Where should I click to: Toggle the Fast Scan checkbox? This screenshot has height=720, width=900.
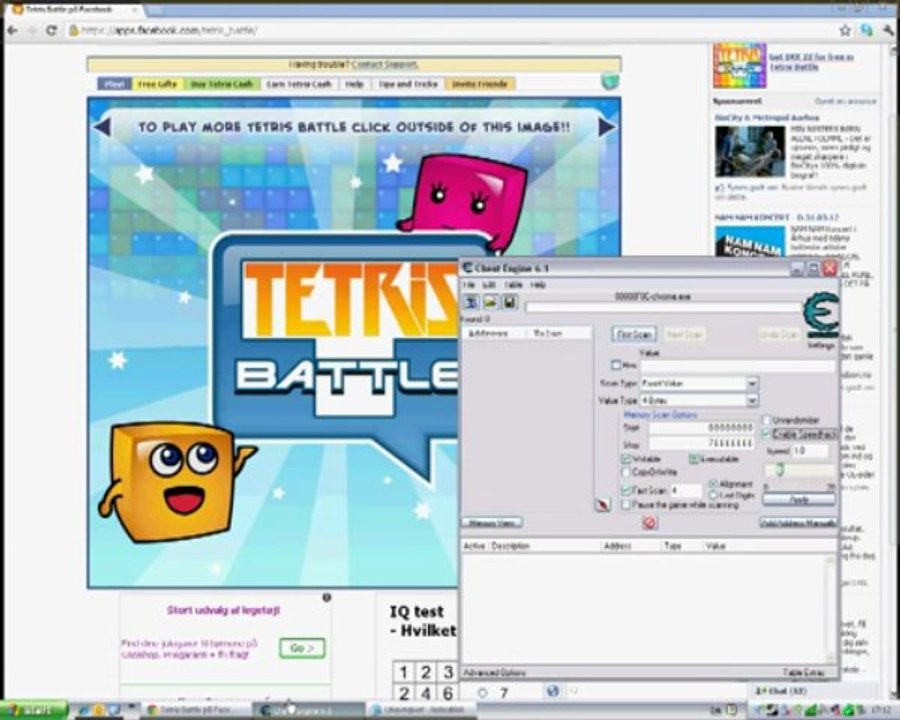(x=626, y=490)
